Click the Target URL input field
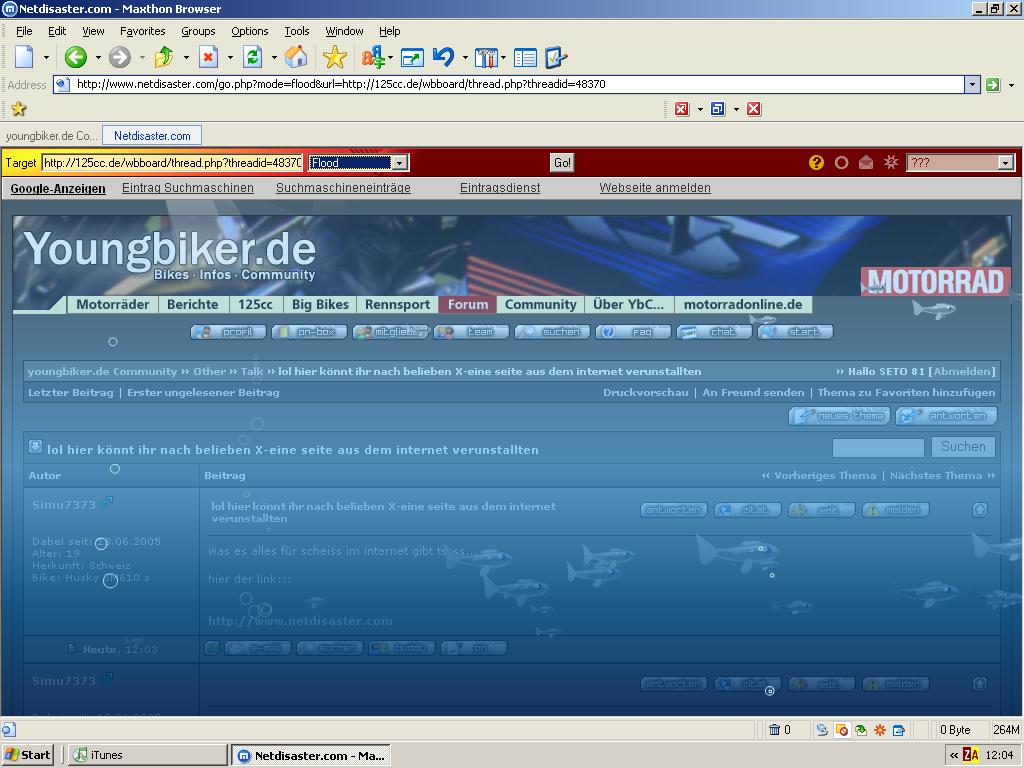The image size is (1024, 768). coord(172,163)
